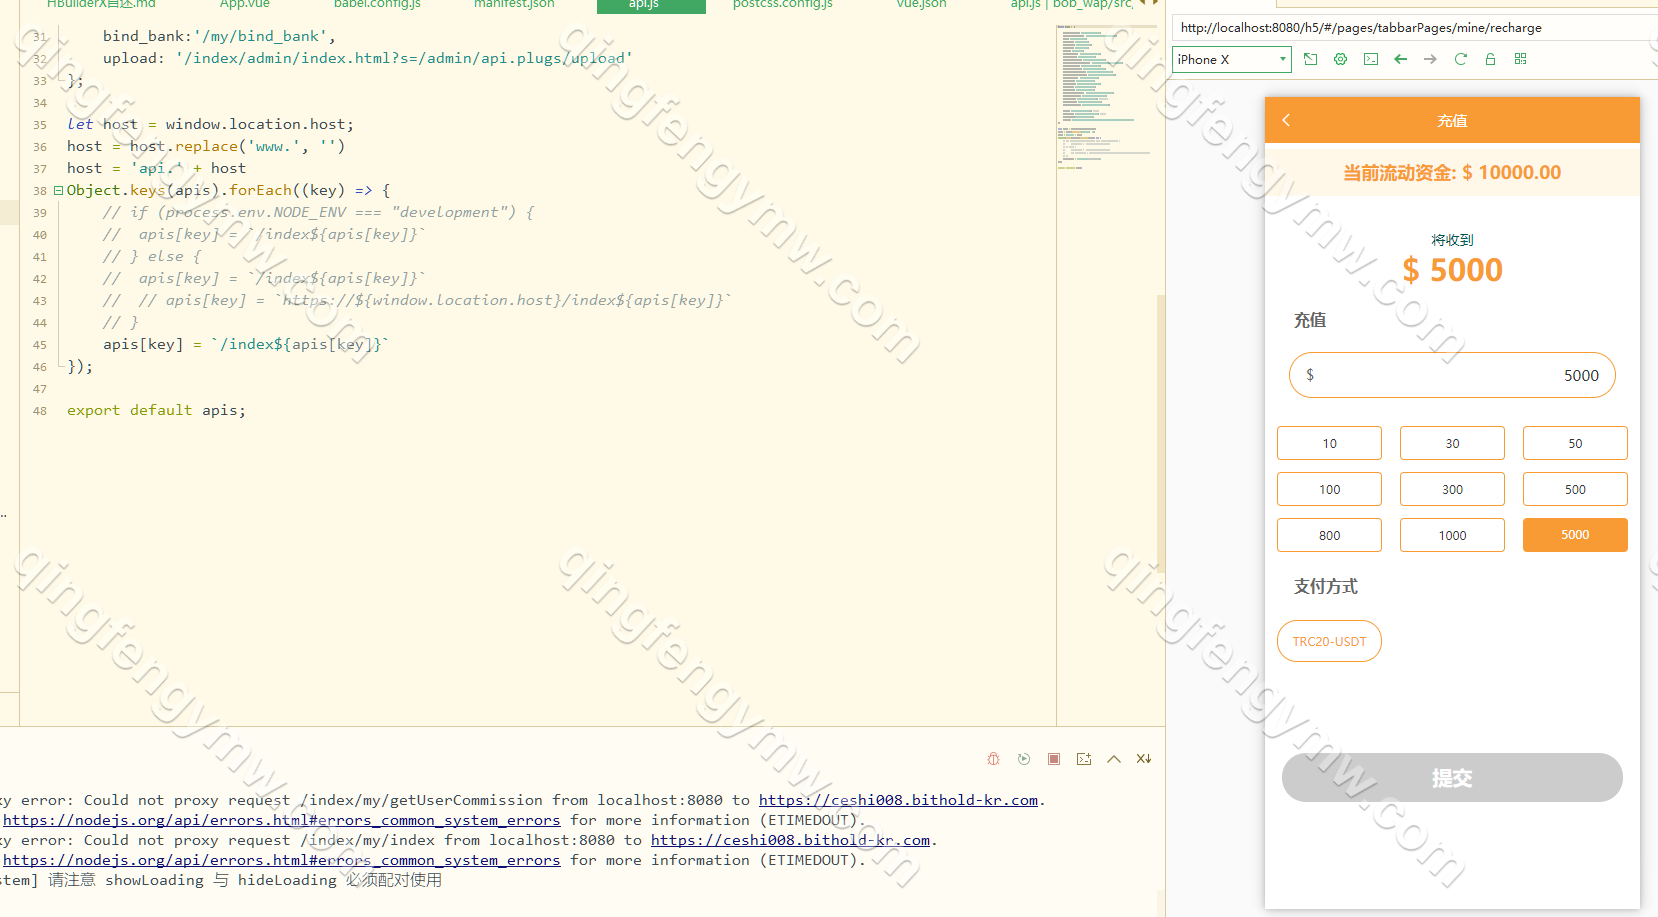
Task: Select the 30 amount option
Action: coord(1452,443)
